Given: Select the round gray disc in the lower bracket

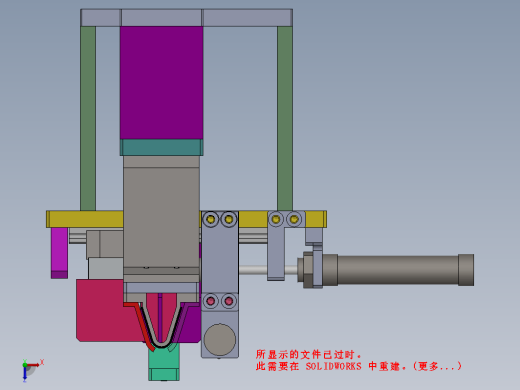Looking at the screenshot, I should 220,339.
